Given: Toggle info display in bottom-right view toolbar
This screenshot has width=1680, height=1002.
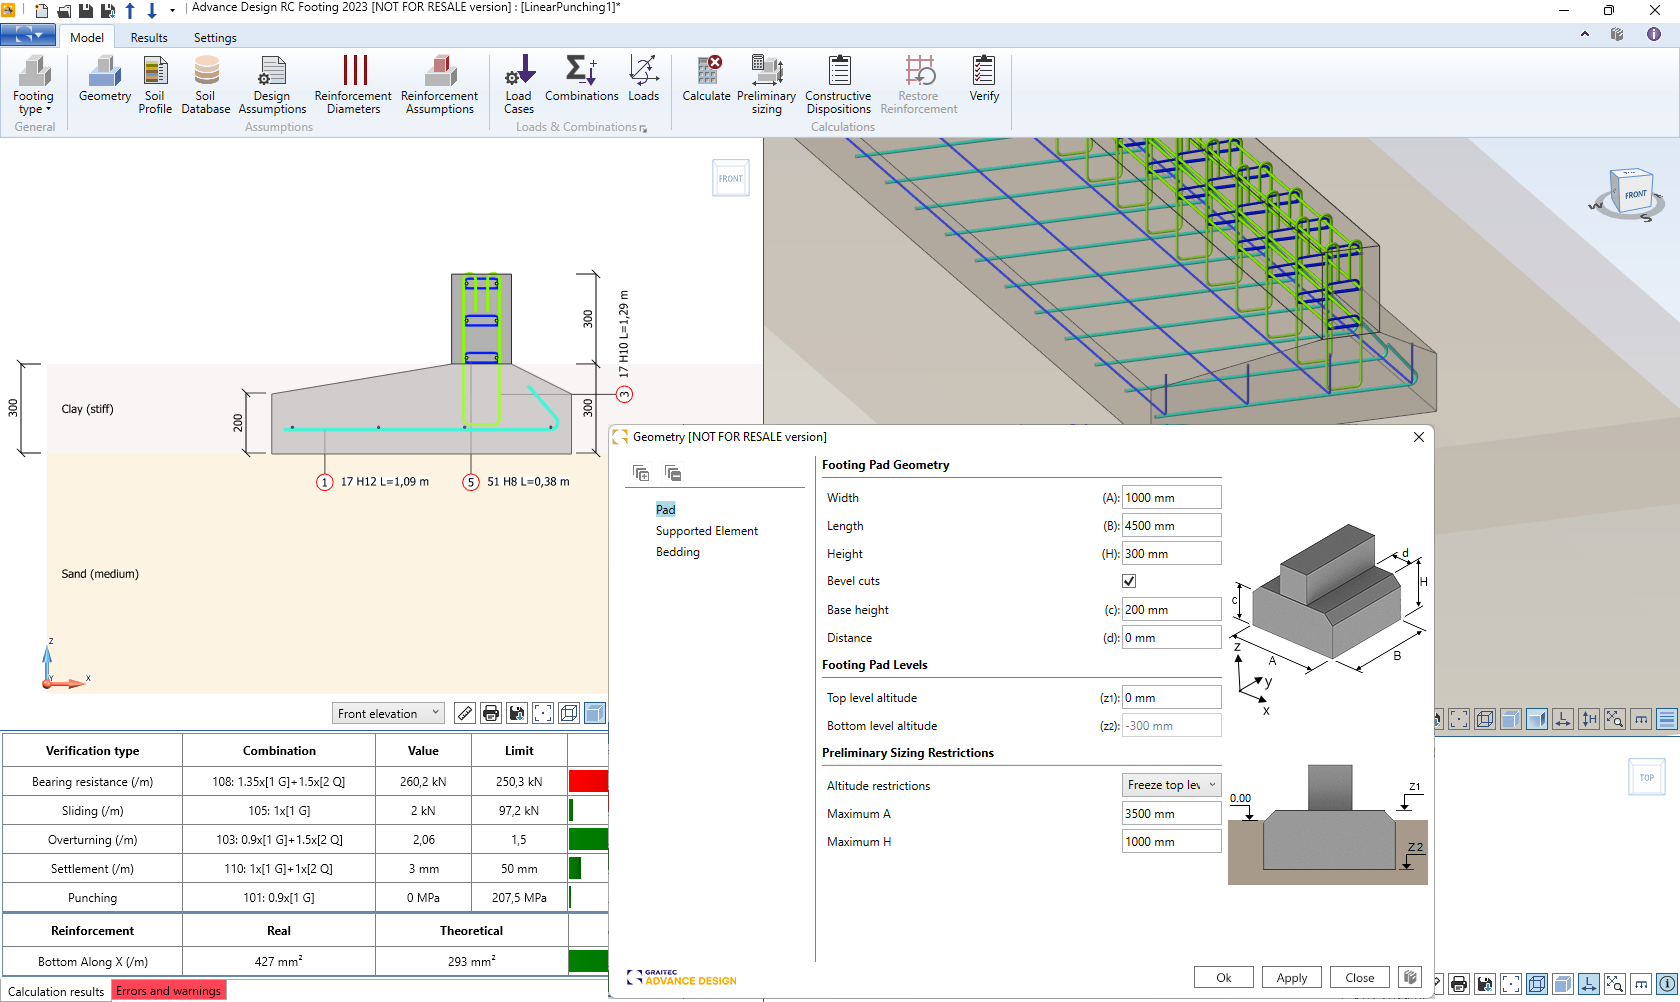Looking at the screenshot, I should coord(1667,984).
